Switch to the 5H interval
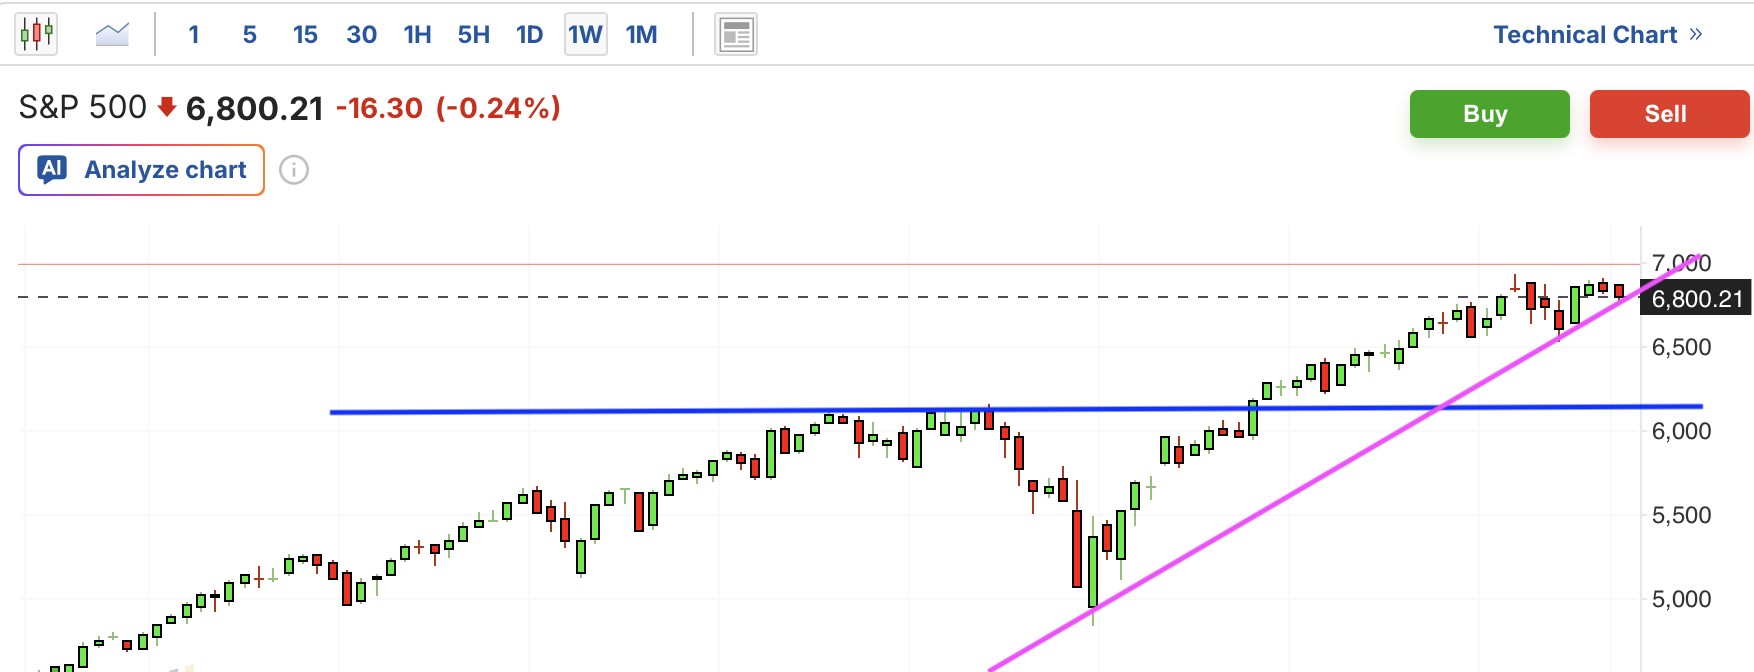This screenshot has height=672, width=1754. pos(473,35)
